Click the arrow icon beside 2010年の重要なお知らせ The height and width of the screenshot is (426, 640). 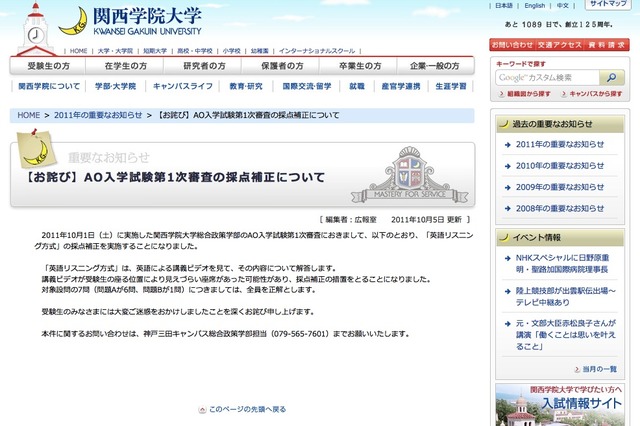(x=508, y=166)
